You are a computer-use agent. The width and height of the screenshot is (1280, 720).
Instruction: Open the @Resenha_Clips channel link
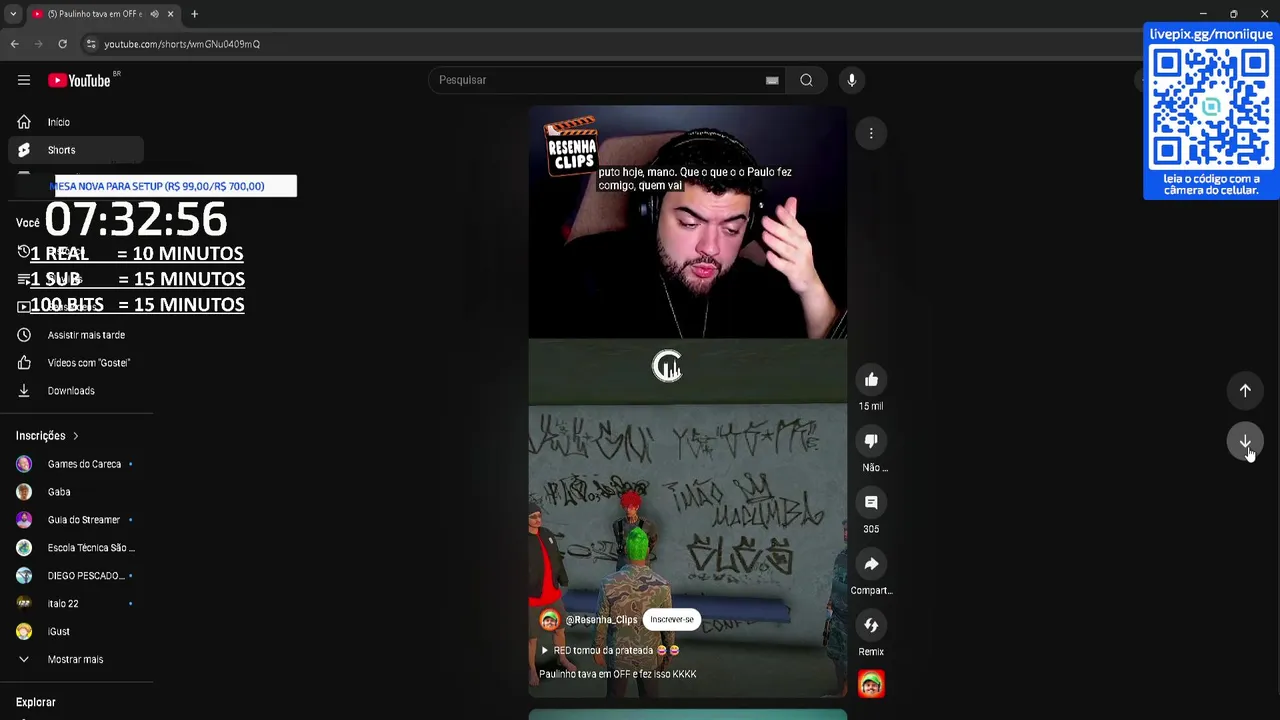601,620
